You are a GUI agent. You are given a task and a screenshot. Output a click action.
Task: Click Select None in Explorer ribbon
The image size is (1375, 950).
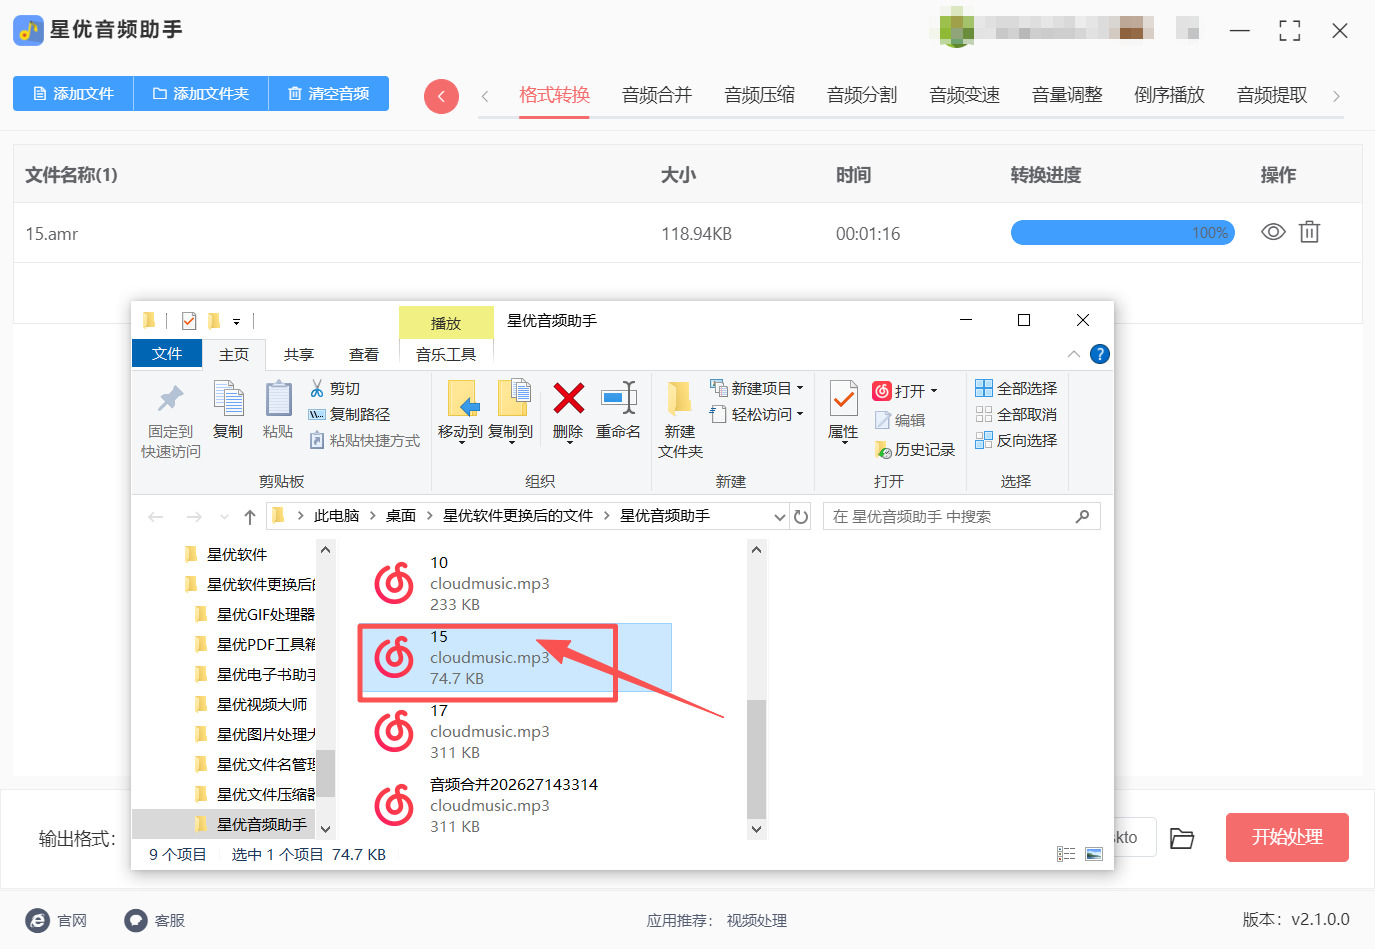pos(1016,414)
